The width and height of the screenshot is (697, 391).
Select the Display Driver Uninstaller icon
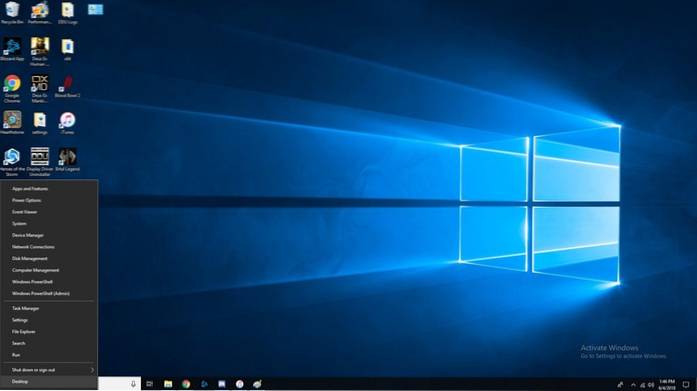click(40, 162)
